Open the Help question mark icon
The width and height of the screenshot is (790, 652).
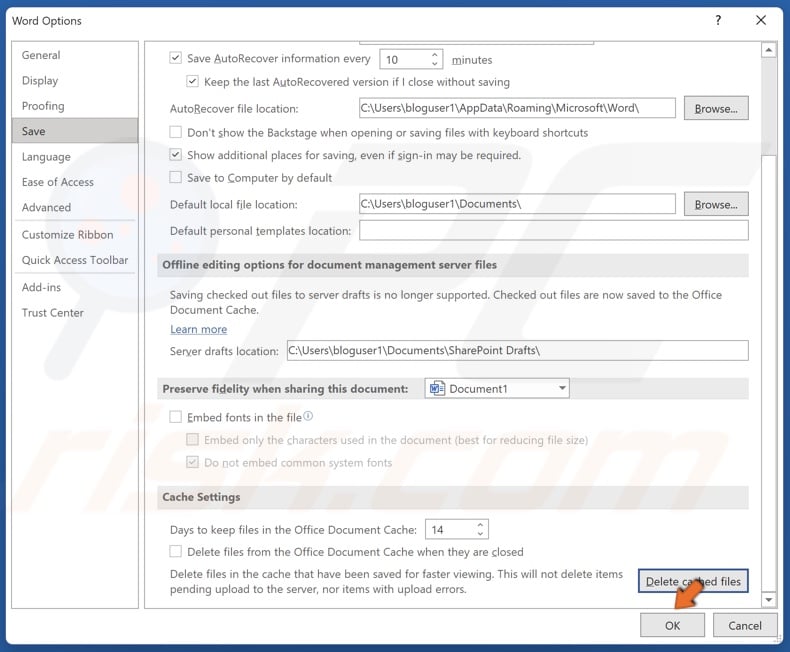tap(718, 20)
